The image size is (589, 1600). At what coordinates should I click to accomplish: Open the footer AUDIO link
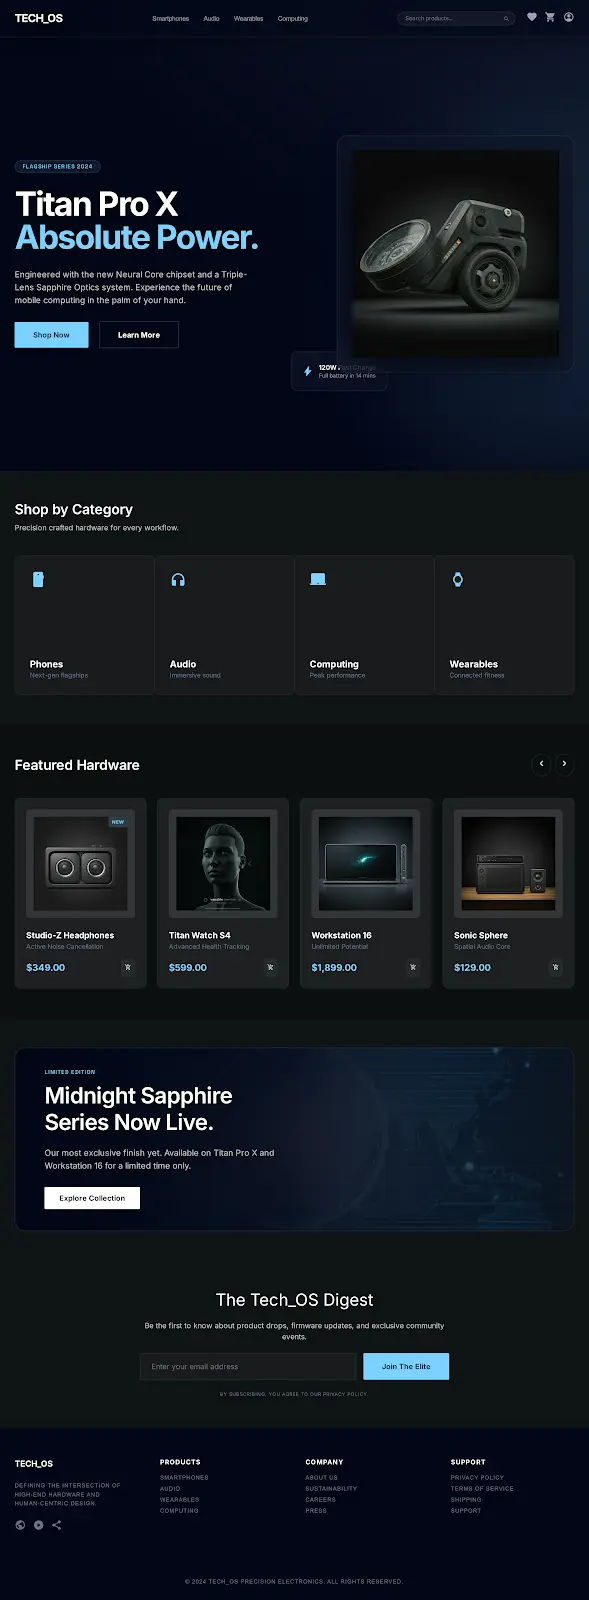[x=170, y=1488]
